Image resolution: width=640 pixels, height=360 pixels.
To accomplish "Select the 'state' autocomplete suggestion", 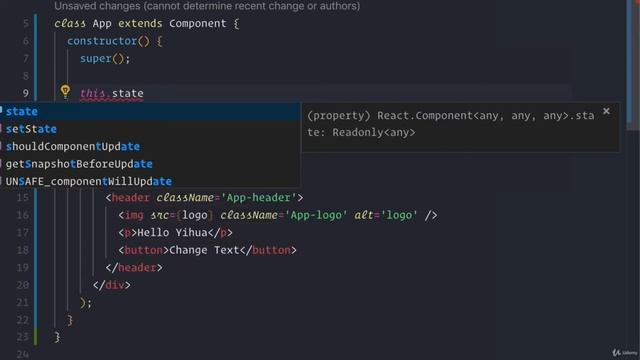I will (149, 111).
